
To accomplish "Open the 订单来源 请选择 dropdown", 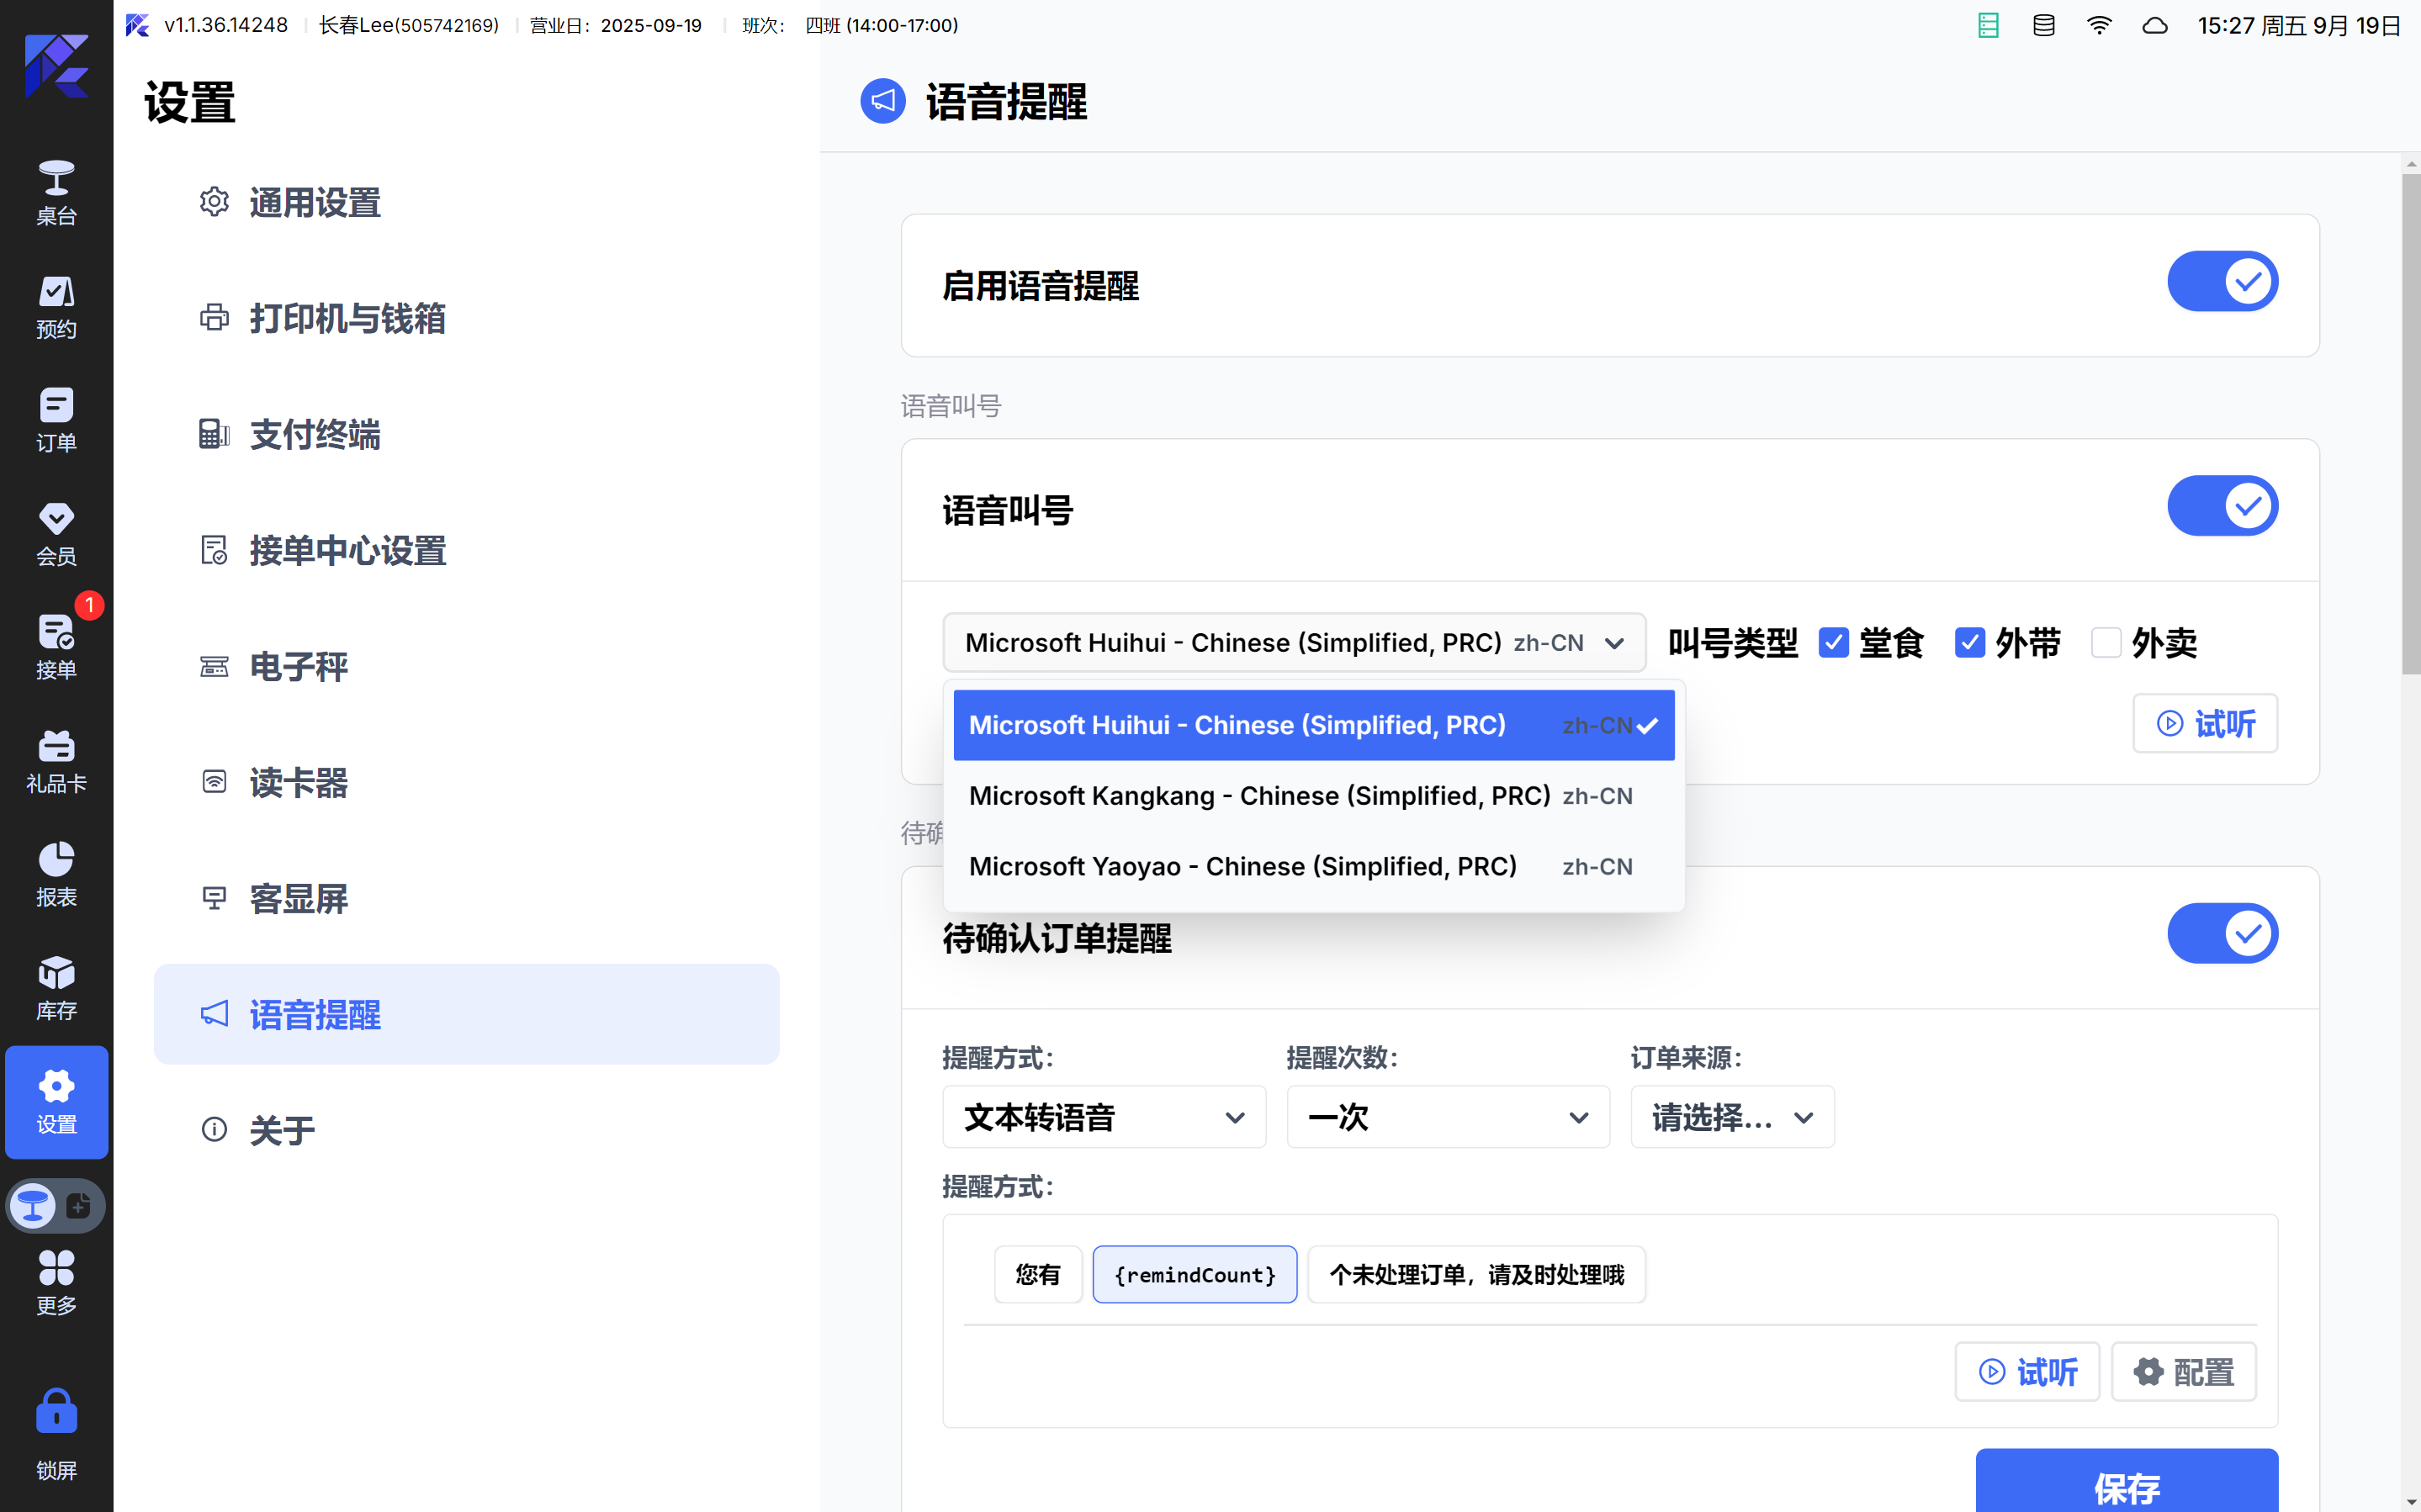I will (x=1731, y=1117).
